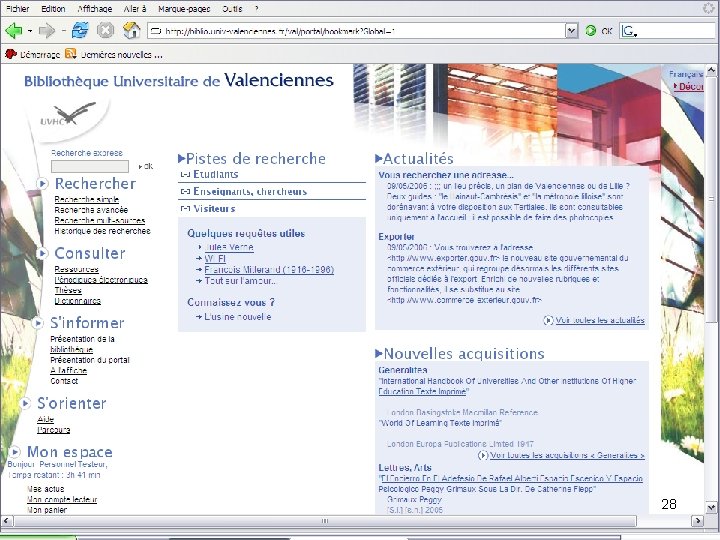This screenshot has width=720, height=540.
Task: Open the Fichier menu
Action: [x=17, y=9]
